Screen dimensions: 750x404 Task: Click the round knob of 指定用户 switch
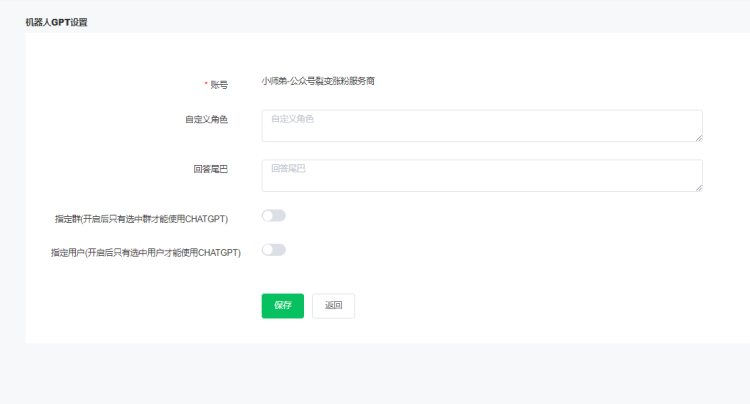(268, 250)
